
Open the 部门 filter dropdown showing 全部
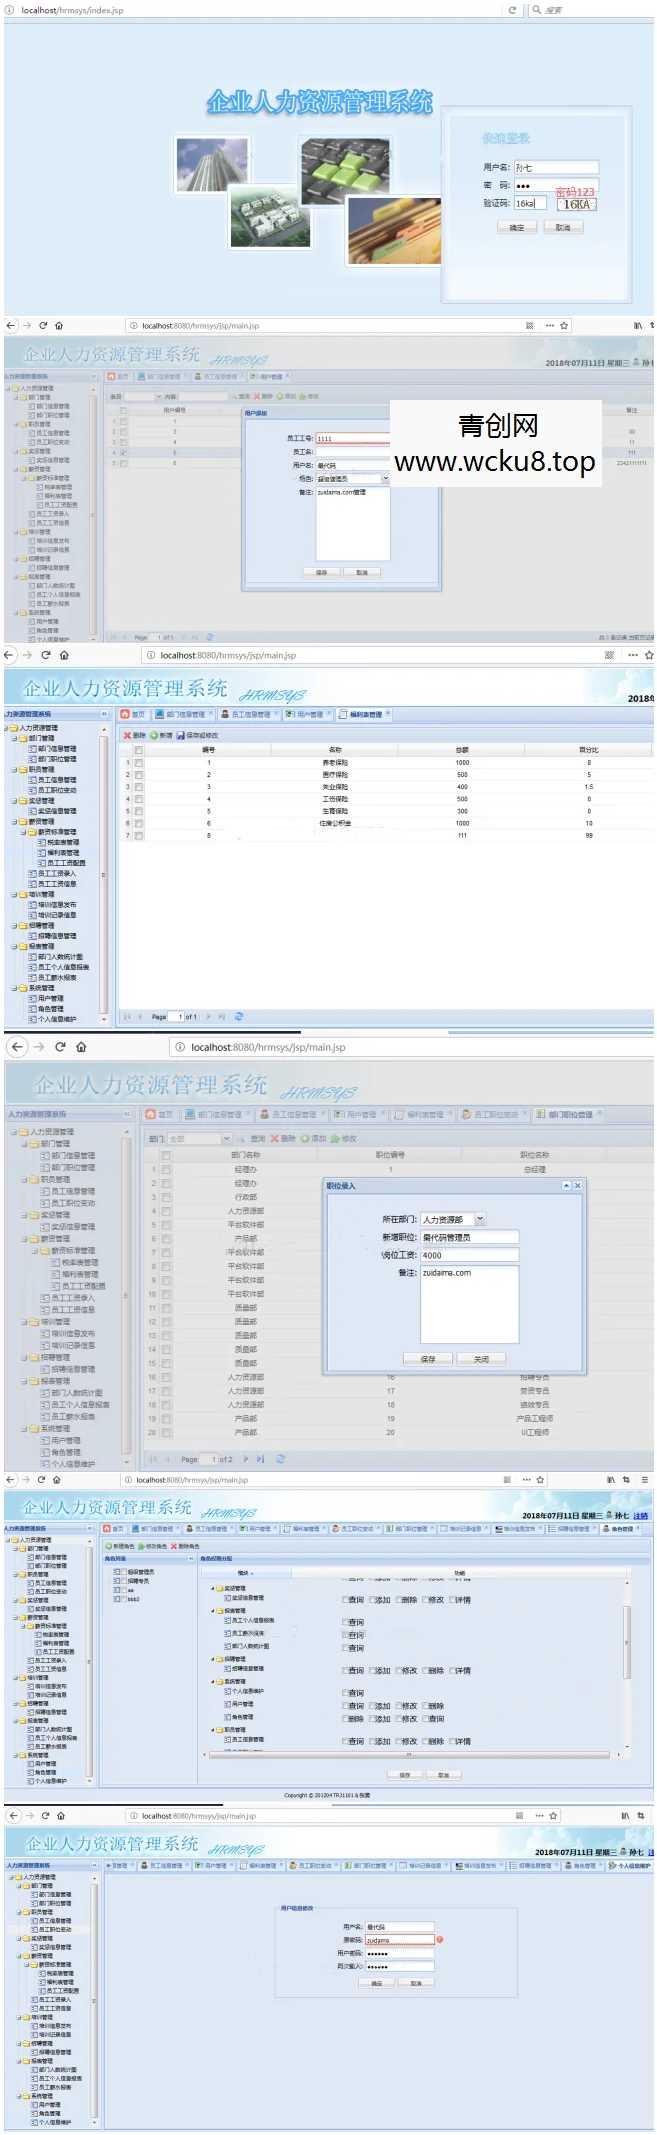[x=226, y=1138]
